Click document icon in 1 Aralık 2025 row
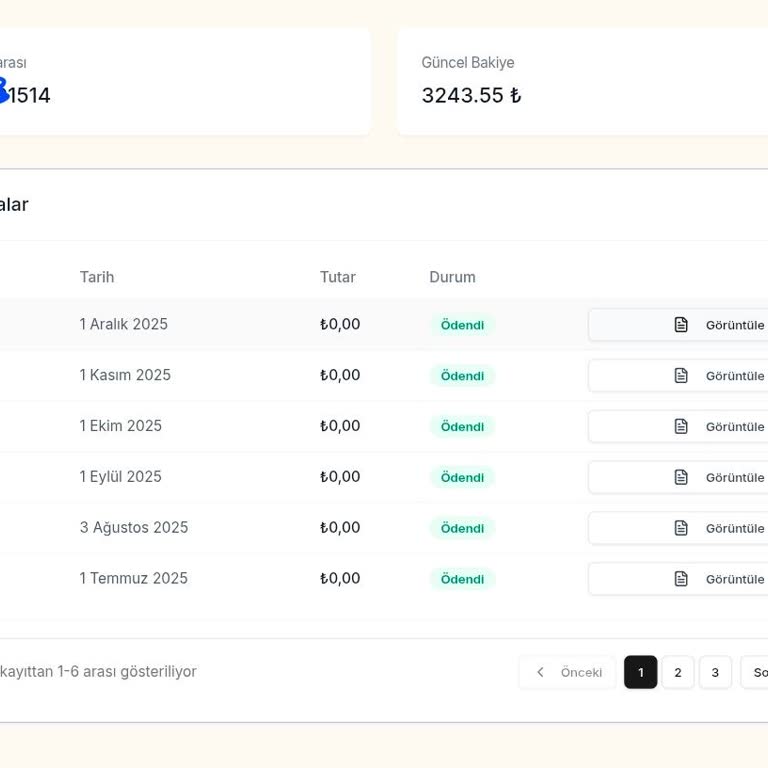This screenshot has height=768, width=768. [681, 325]
